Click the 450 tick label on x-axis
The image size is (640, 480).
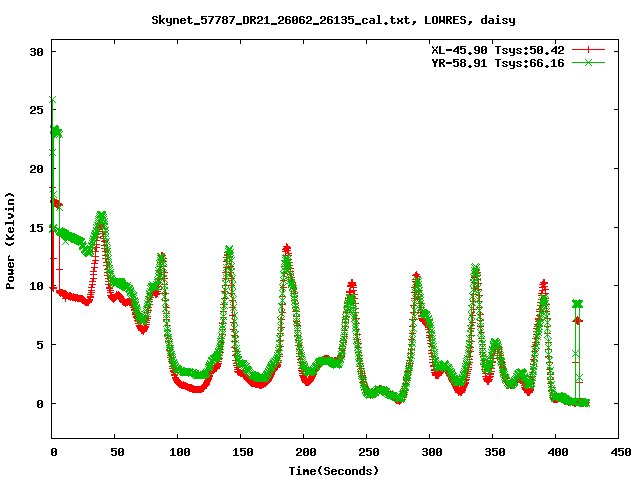pyautogui.click(x=618, y=452)
